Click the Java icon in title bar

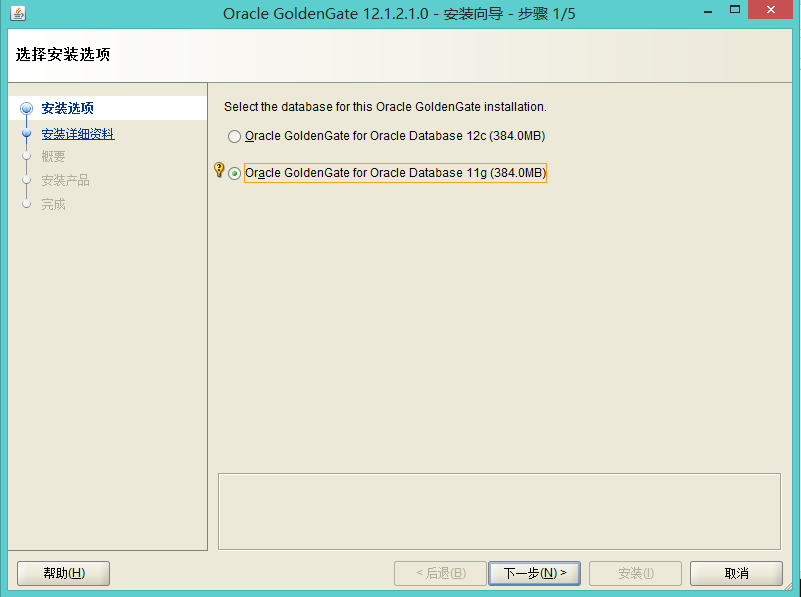click(18, 13)
